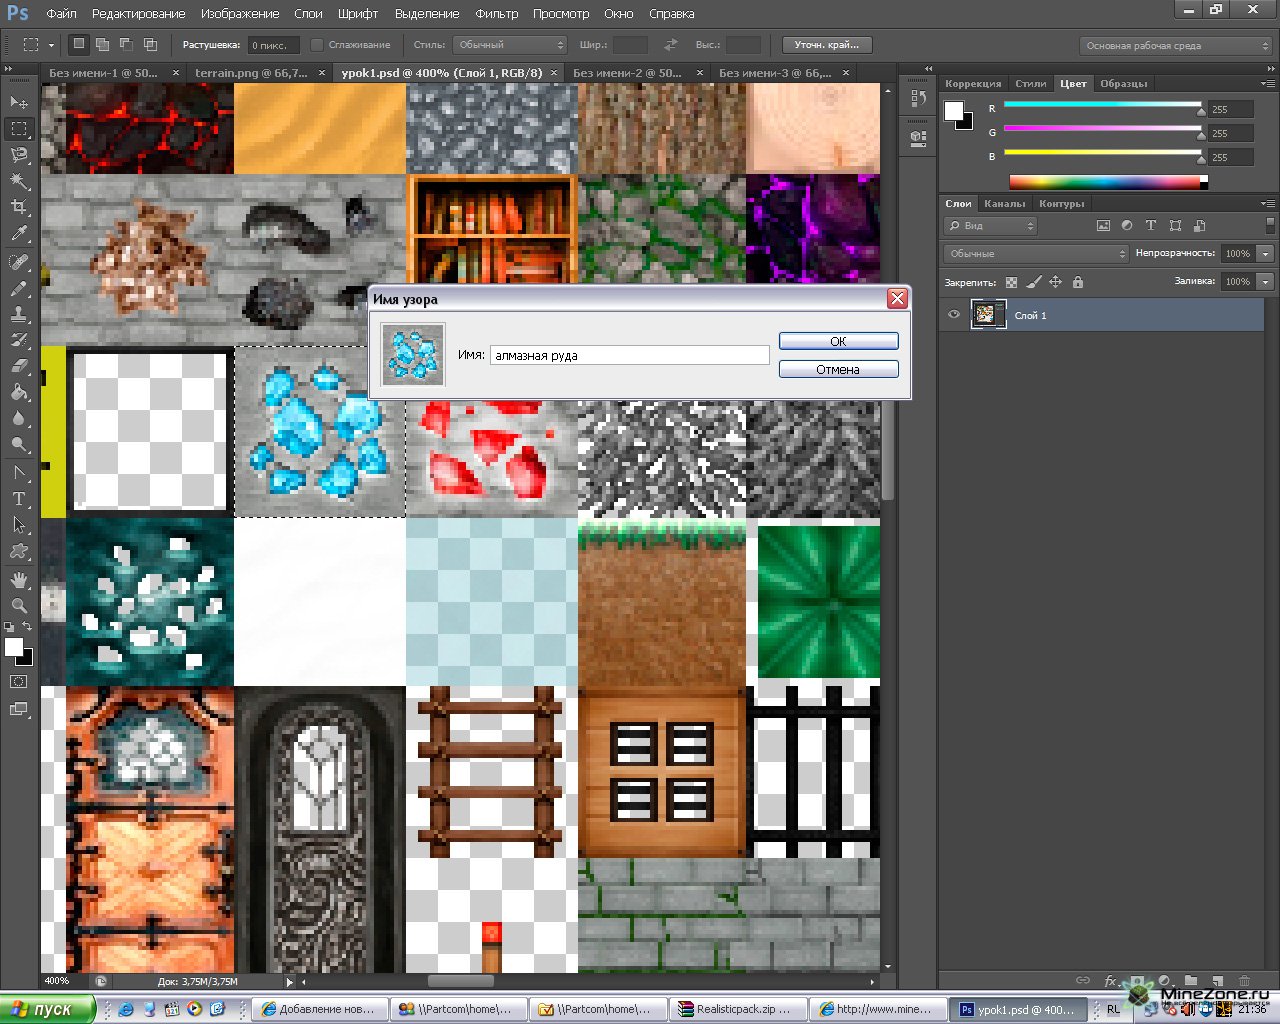The image size is (1280, 1024).
Task: Select the Horizontal Type tool
Action: (x=19, y=499)
